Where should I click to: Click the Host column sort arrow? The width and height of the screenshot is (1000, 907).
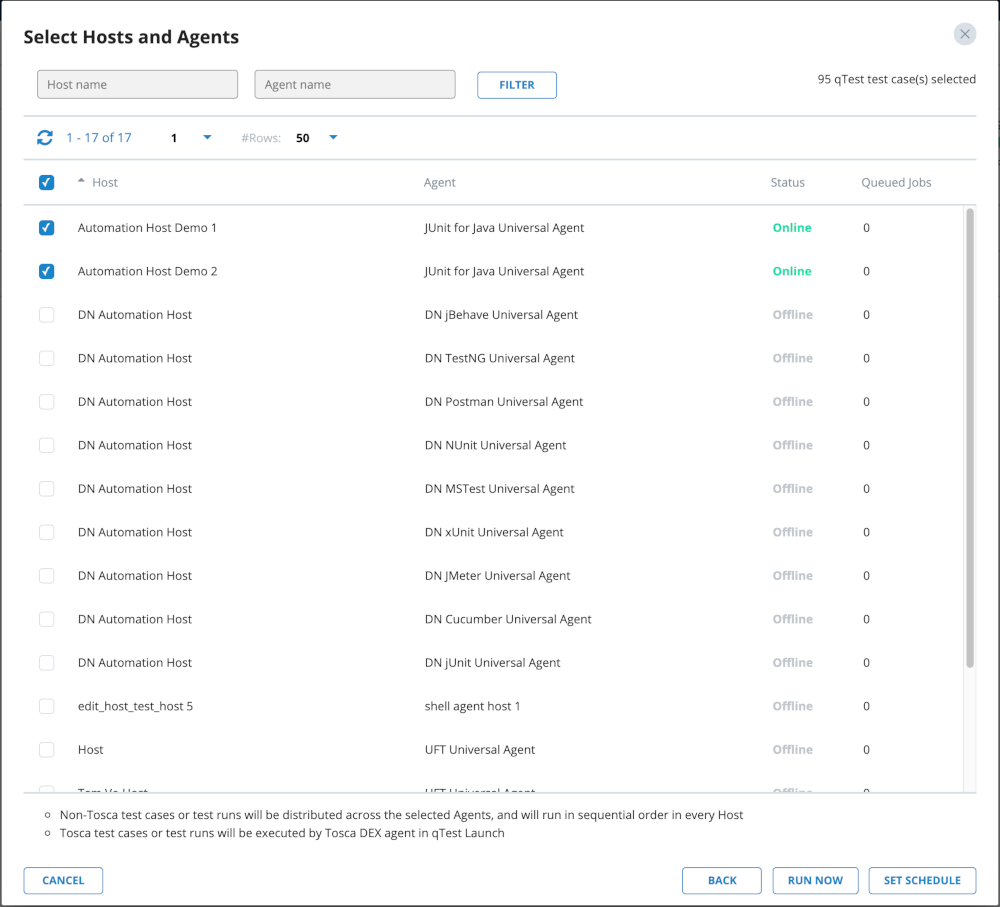pyautogui.click(x=81, y=181)
